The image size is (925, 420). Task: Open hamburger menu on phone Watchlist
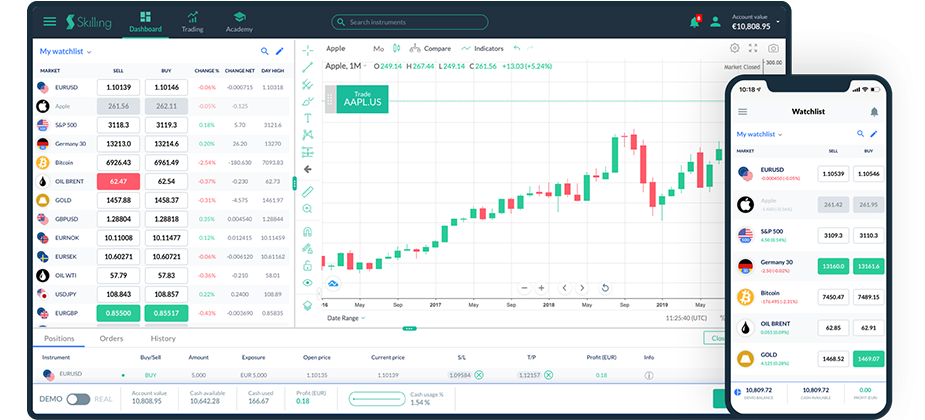point(743,111)
